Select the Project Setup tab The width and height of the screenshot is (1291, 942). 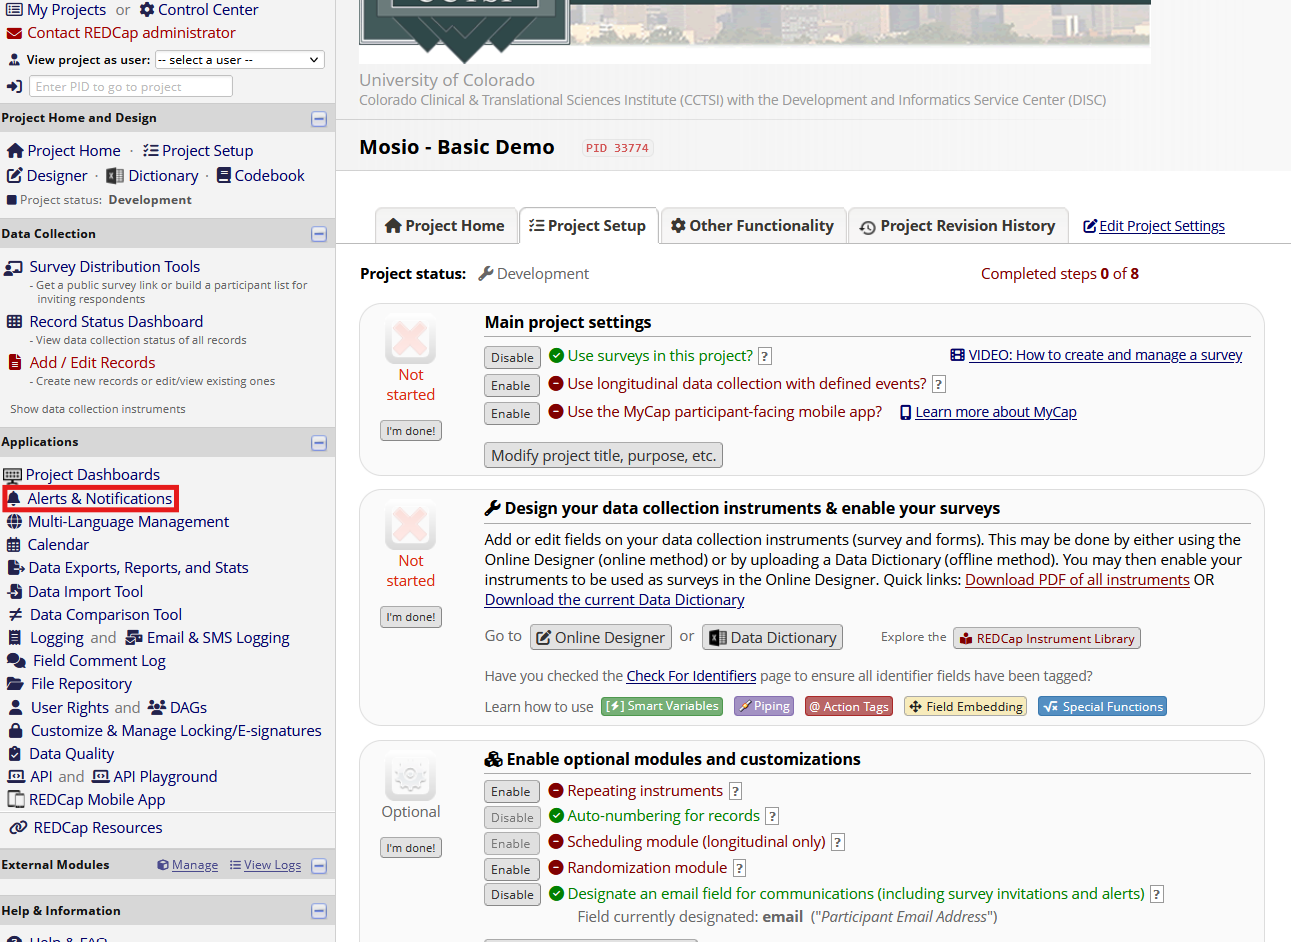point(588,226)
